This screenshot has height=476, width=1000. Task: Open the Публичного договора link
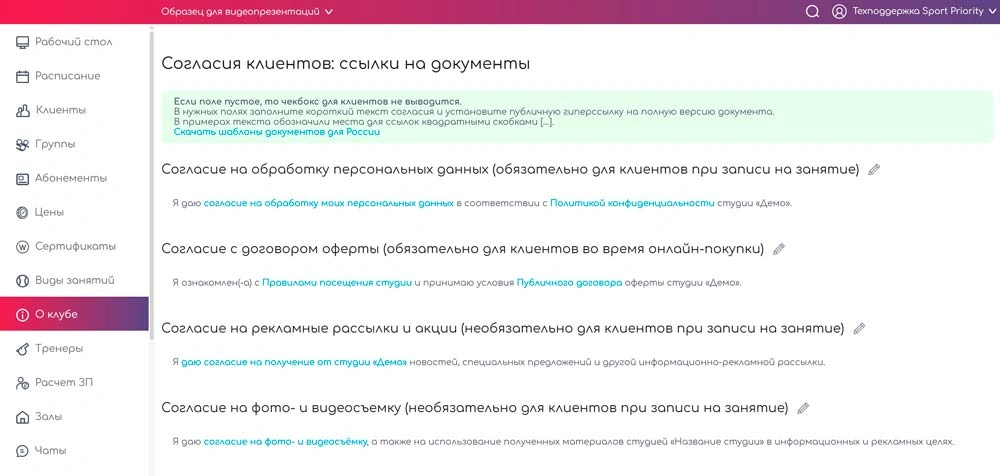pos(569,283)
